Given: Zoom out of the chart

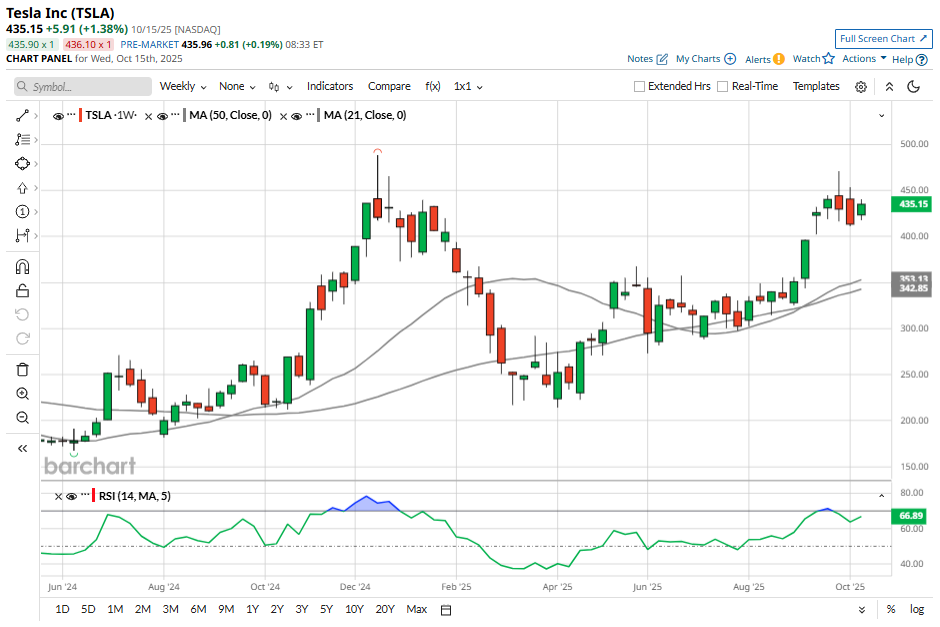Looking at the screenshot, I should (22, 418).
